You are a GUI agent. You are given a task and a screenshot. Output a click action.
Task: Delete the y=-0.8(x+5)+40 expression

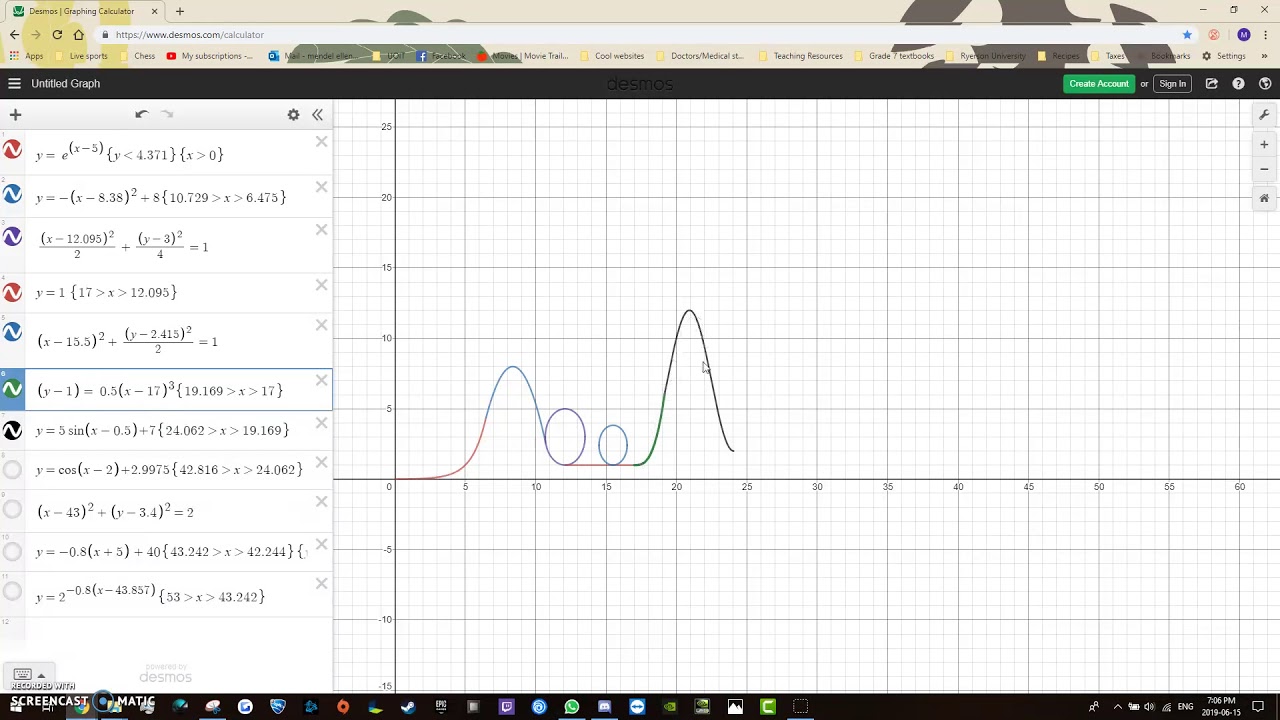tap(321, 545)
